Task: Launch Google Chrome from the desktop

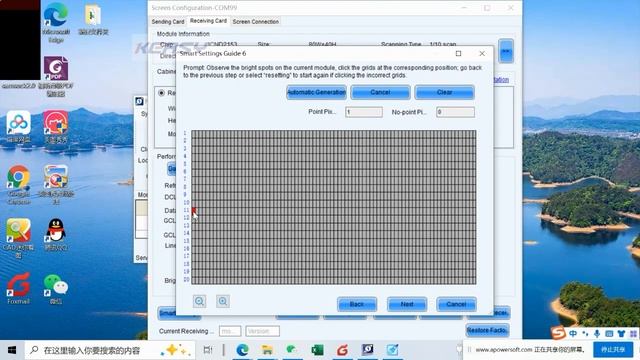Action: (18, 184)
